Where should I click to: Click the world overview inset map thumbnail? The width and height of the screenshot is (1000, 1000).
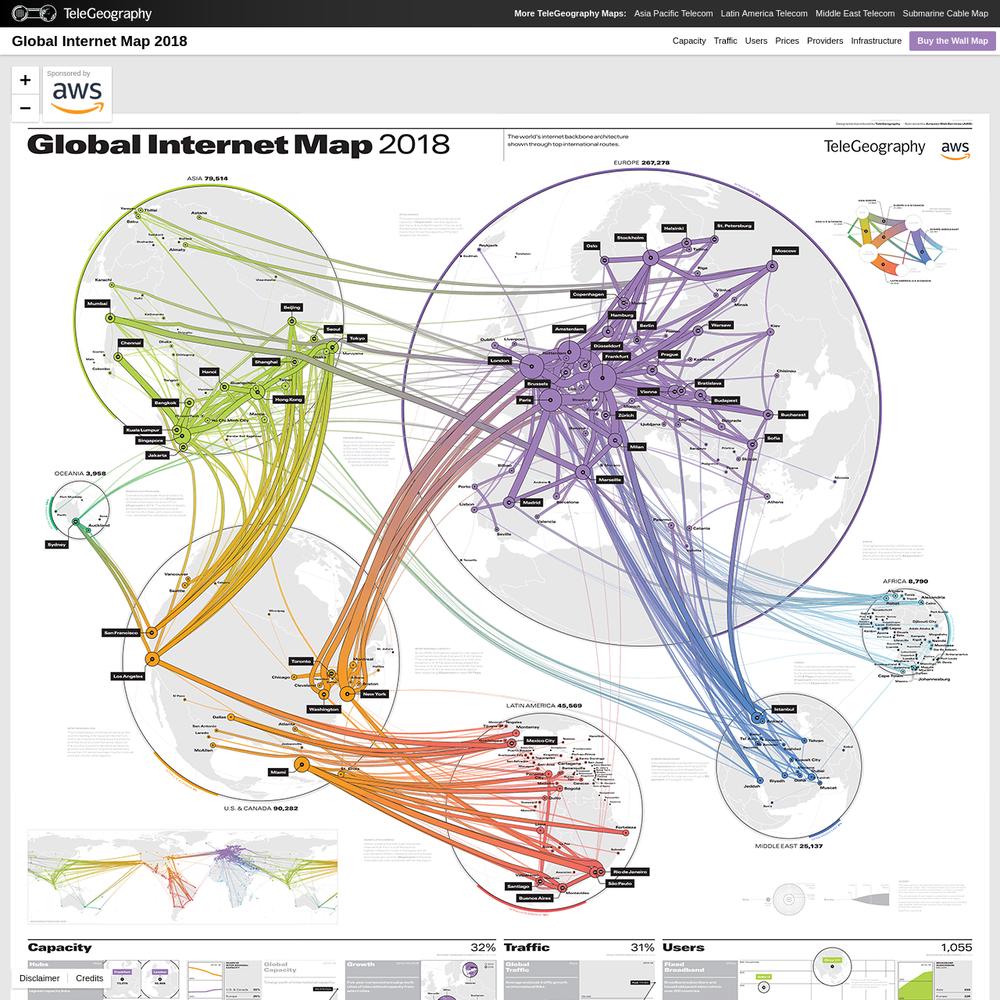pyautogui.click(x=182, y=877)
